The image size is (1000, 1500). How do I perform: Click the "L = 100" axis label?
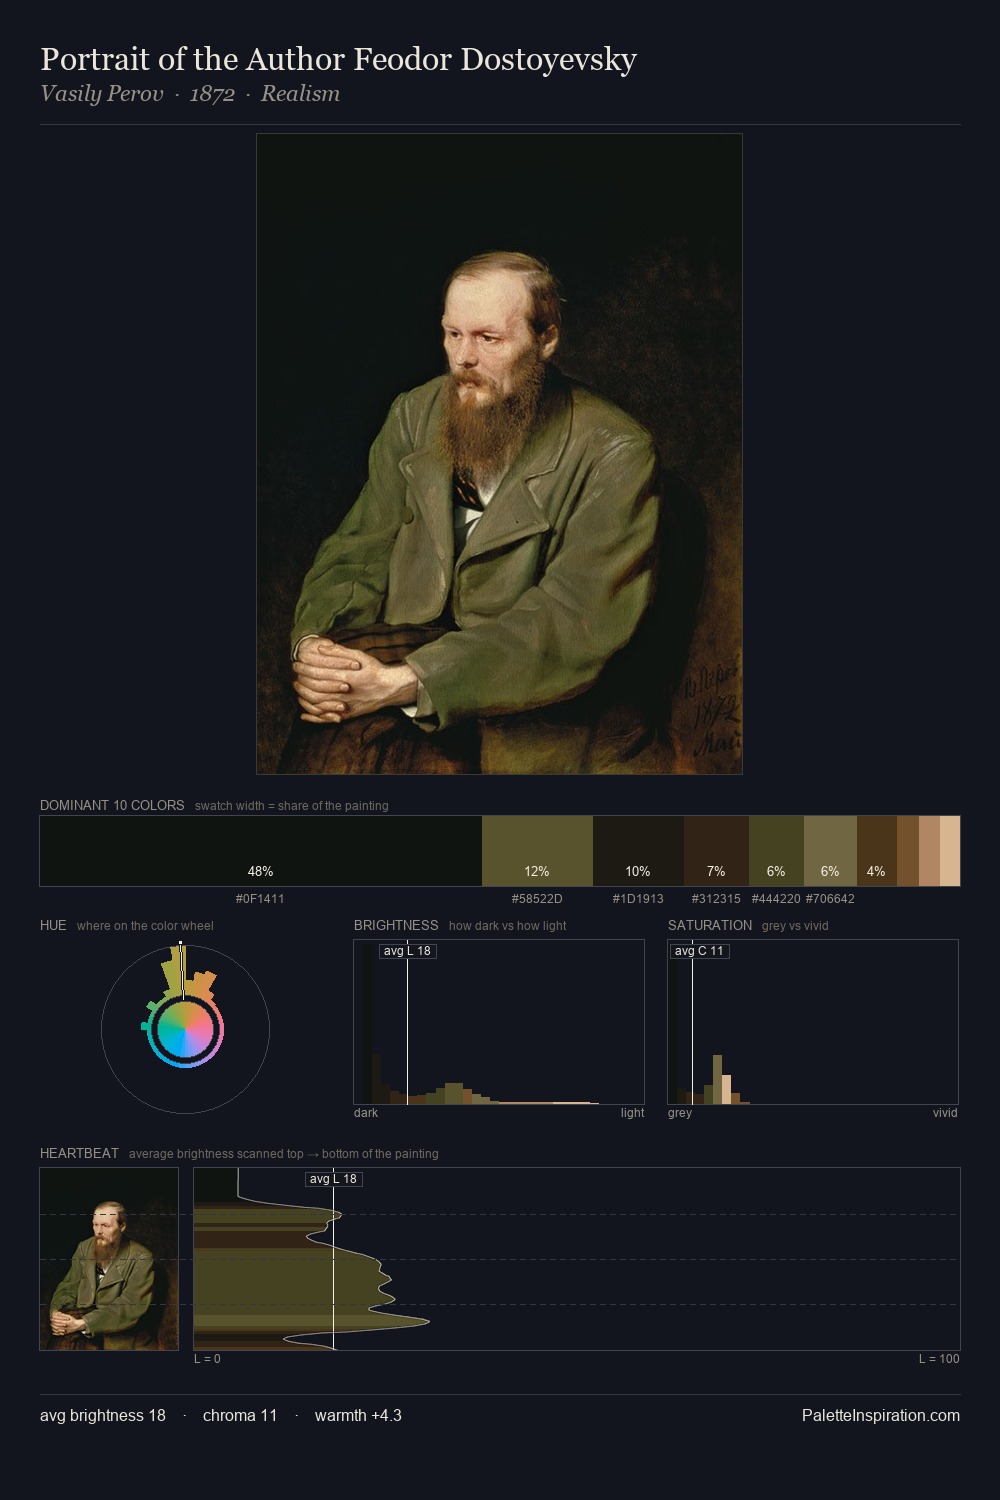pos(939,1359)
